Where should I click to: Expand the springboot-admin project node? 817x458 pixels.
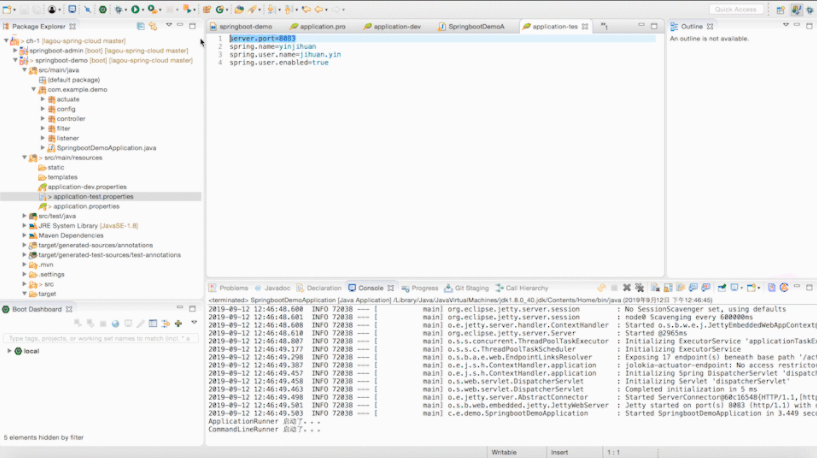15,51
